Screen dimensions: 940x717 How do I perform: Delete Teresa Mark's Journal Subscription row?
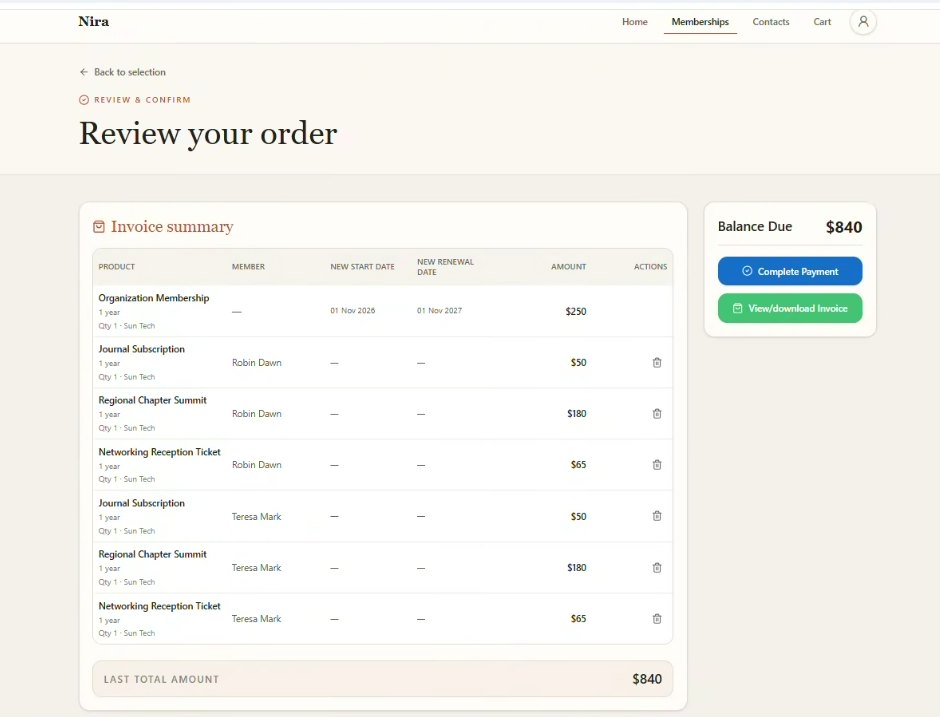point(657,516)
